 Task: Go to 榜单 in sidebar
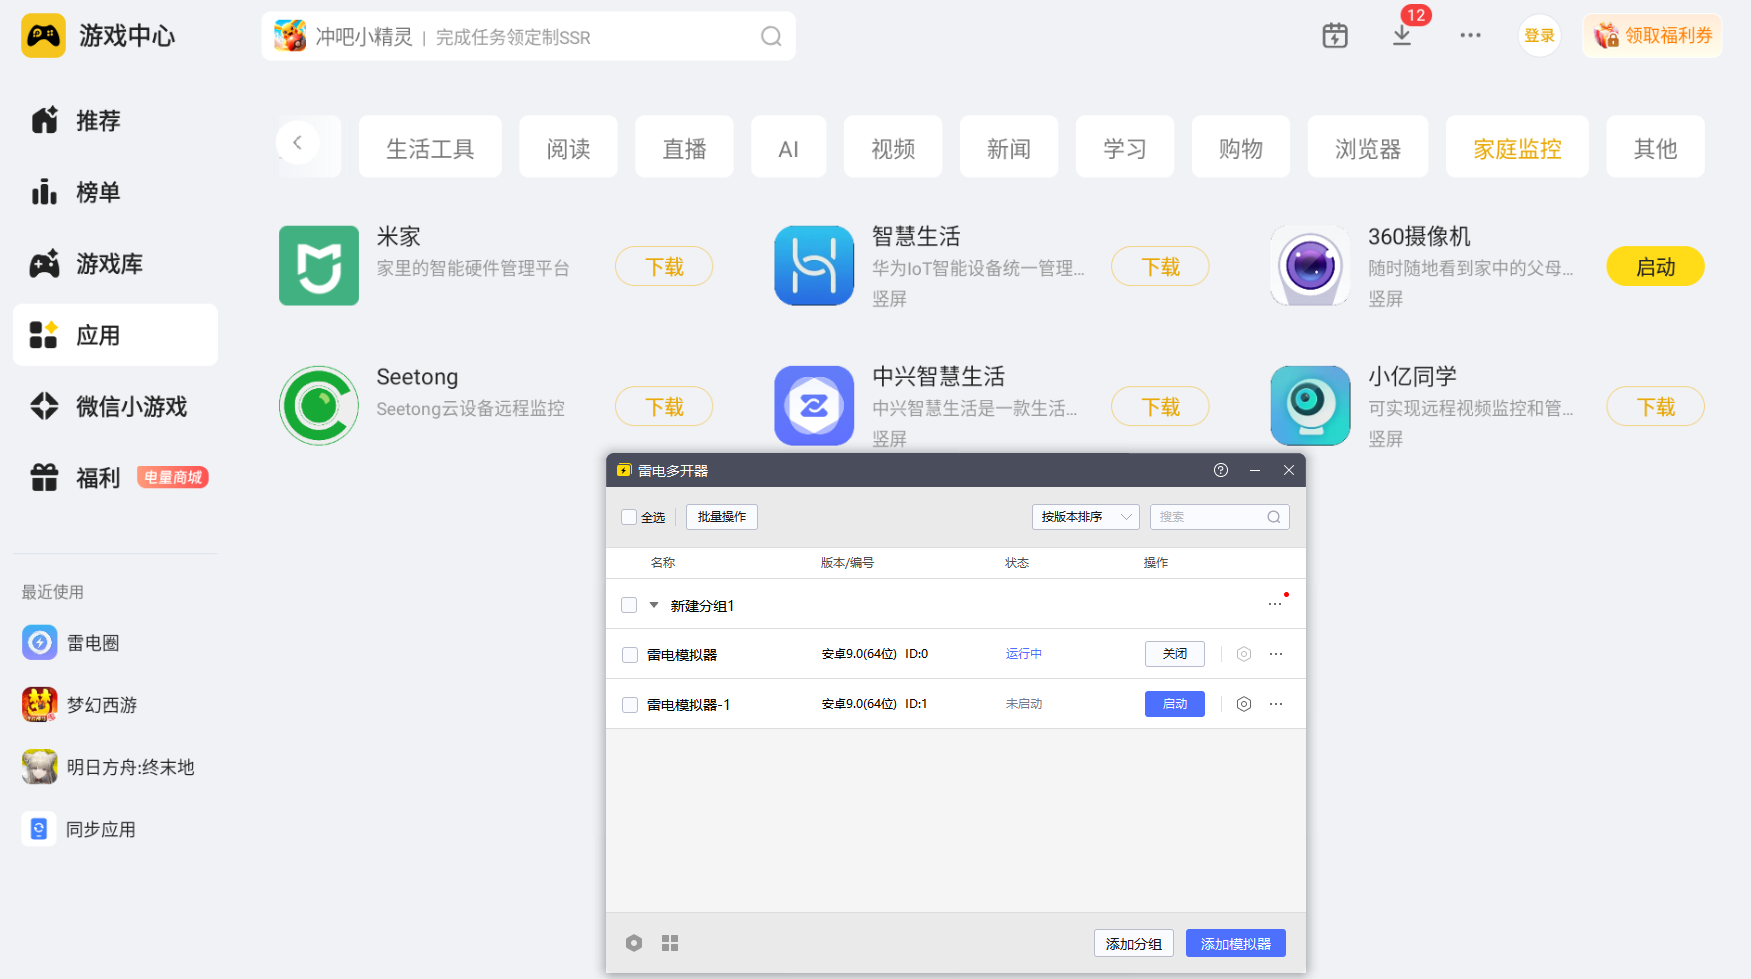tap(115, 192)
